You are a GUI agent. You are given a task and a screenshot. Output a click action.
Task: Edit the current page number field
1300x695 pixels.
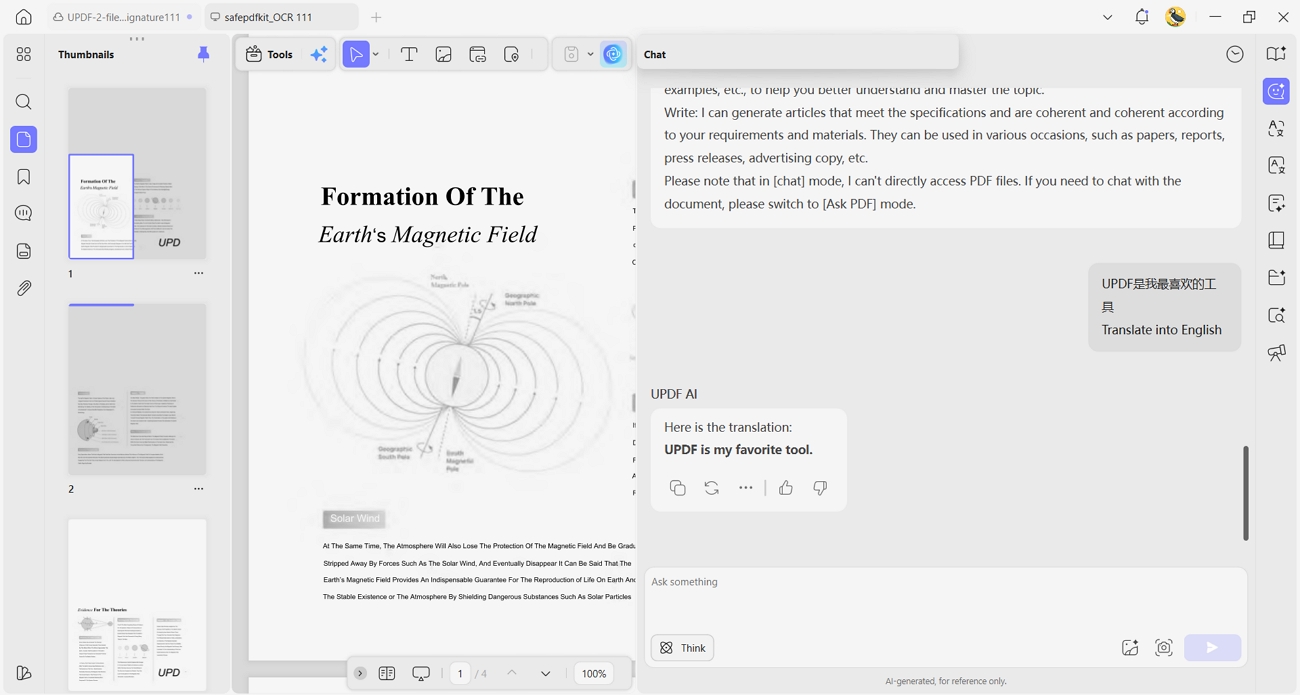(460, 673)
